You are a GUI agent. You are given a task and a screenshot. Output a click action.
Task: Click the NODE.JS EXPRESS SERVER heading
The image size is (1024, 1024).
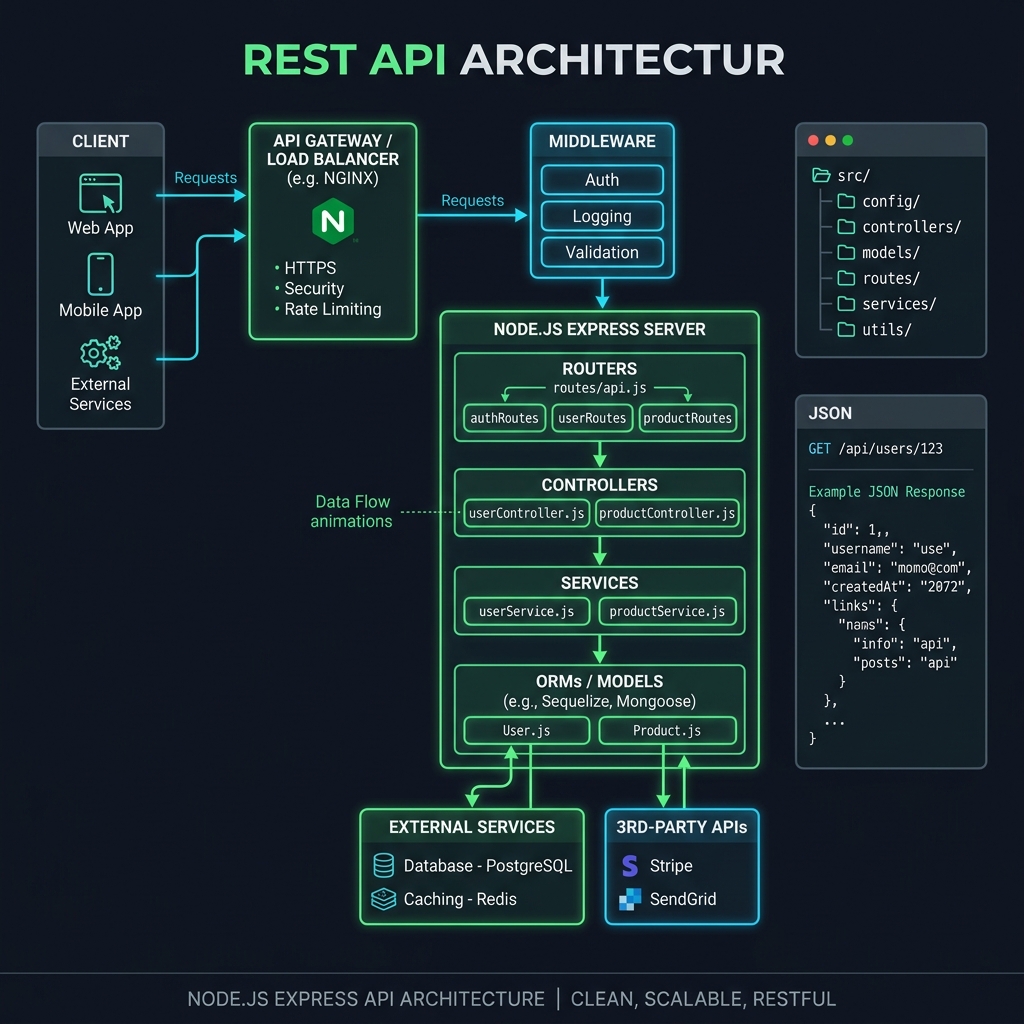(x=600, y=329)
